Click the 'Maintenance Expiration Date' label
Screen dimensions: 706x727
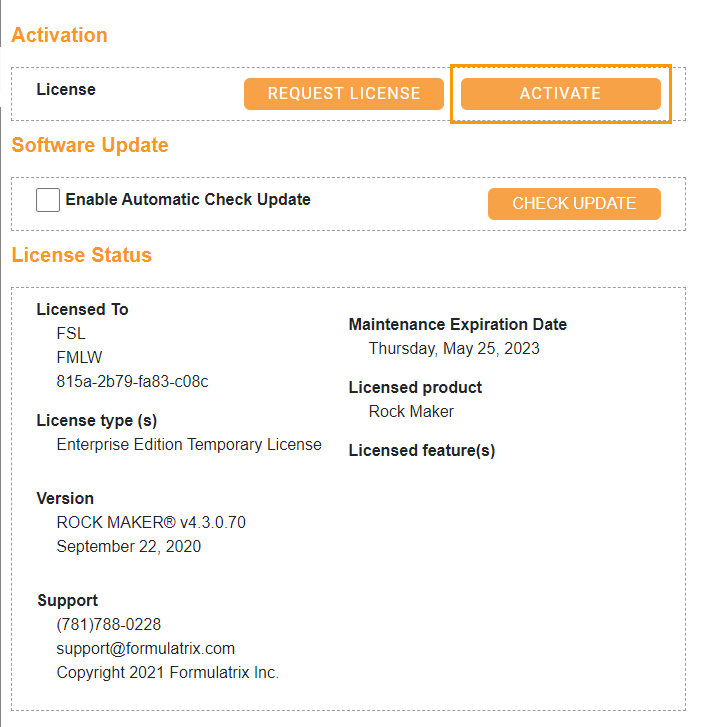(x=458, y=324)
